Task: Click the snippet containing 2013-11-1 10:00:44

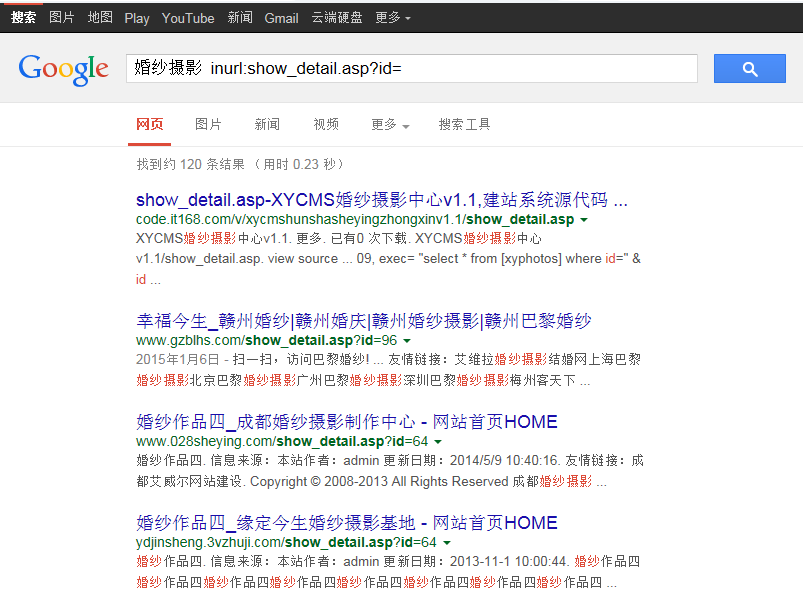Action: click(x=388, y=572)
